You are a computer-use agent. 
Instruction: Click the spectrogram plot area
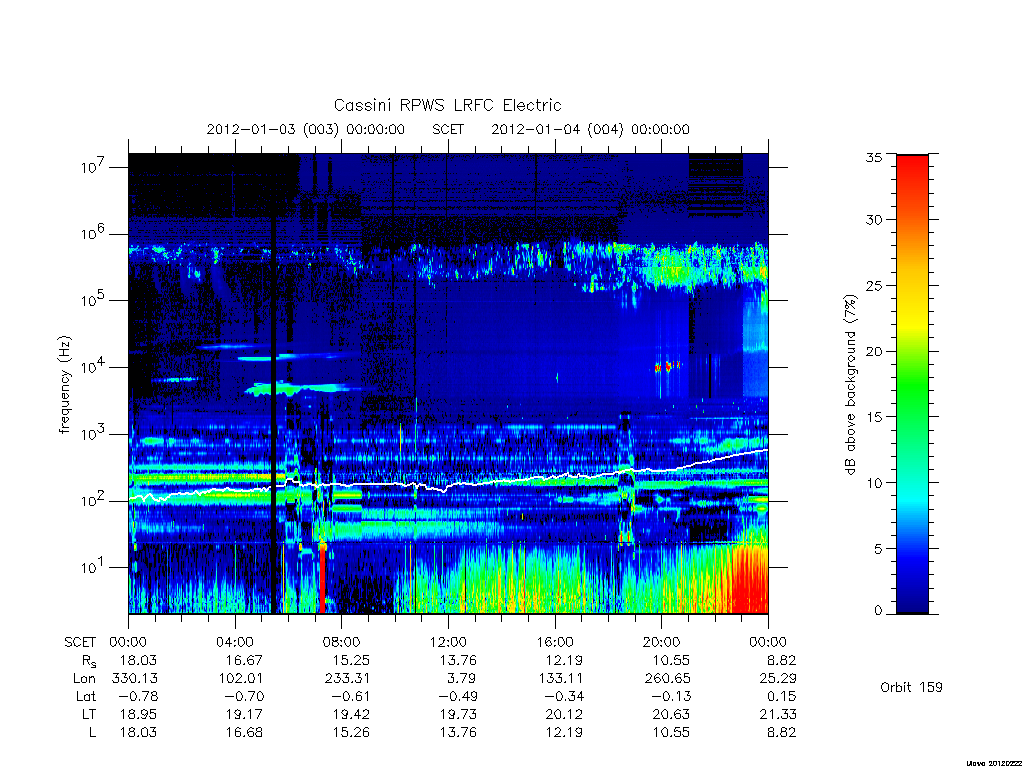pos(448,383)
